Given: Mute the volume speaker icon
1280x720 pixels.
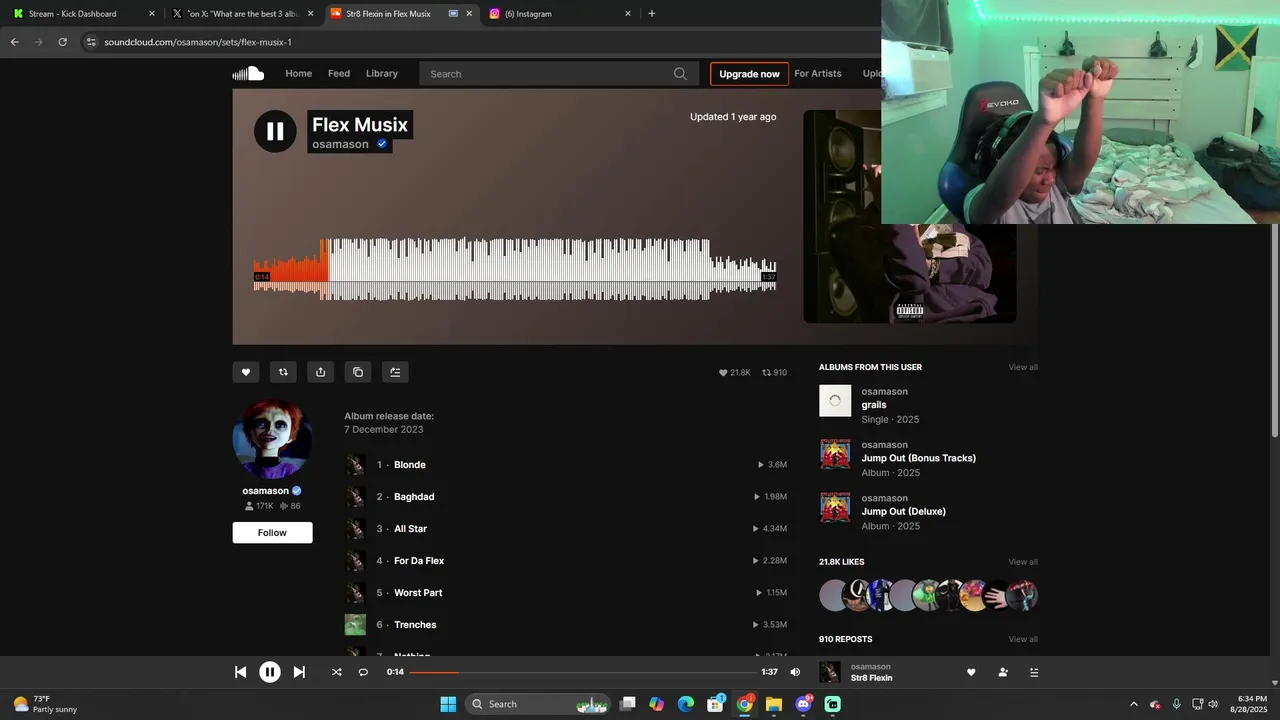Looking at the screenshot, I should pyautogui.click(x=795, y=672).
